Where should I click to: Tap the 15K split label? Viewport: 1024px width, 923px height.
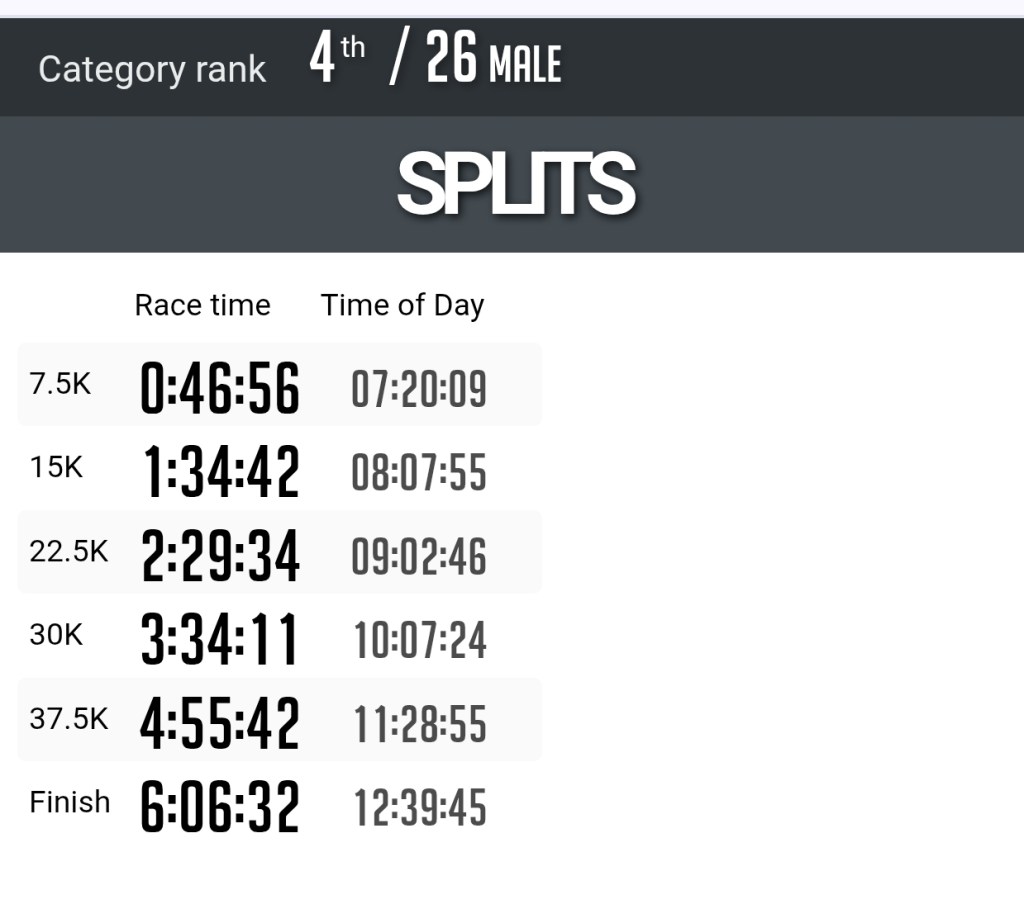(56, 467)
